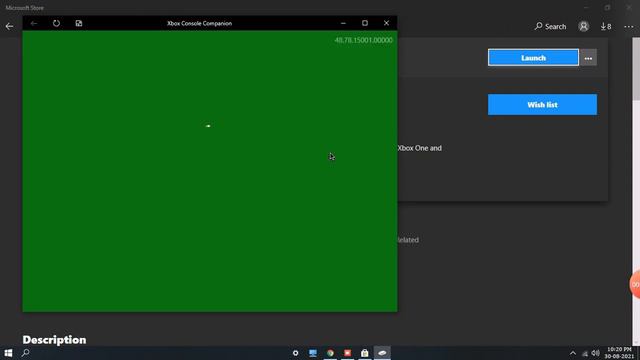Open the options ellipsis beside Launch
640x360 pixels.
588,58
